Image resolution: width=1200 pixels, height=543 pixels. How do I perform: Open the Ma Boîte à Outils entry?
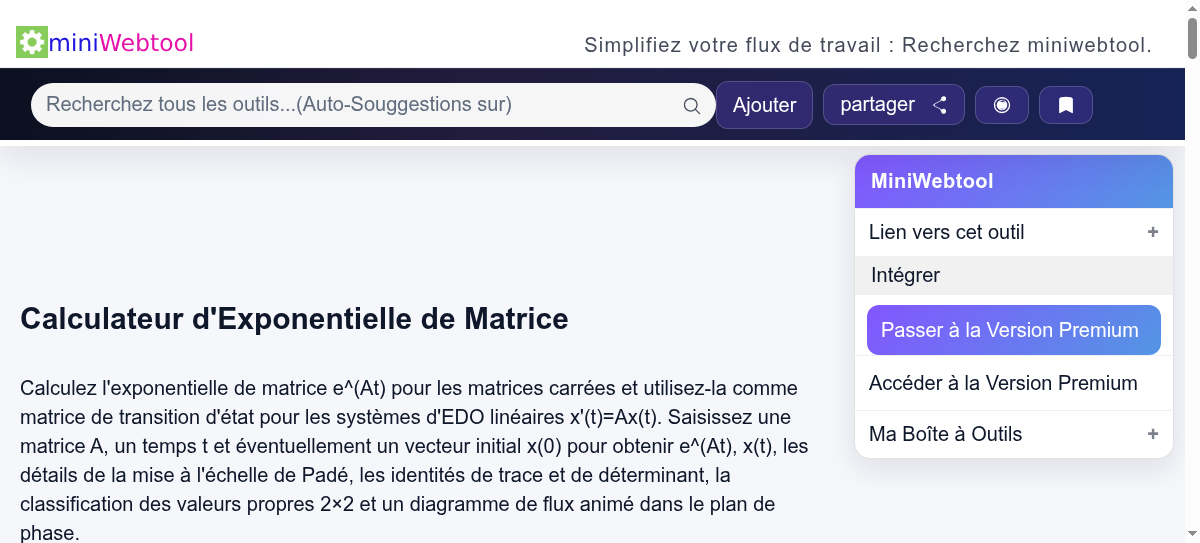coord(945,434)
